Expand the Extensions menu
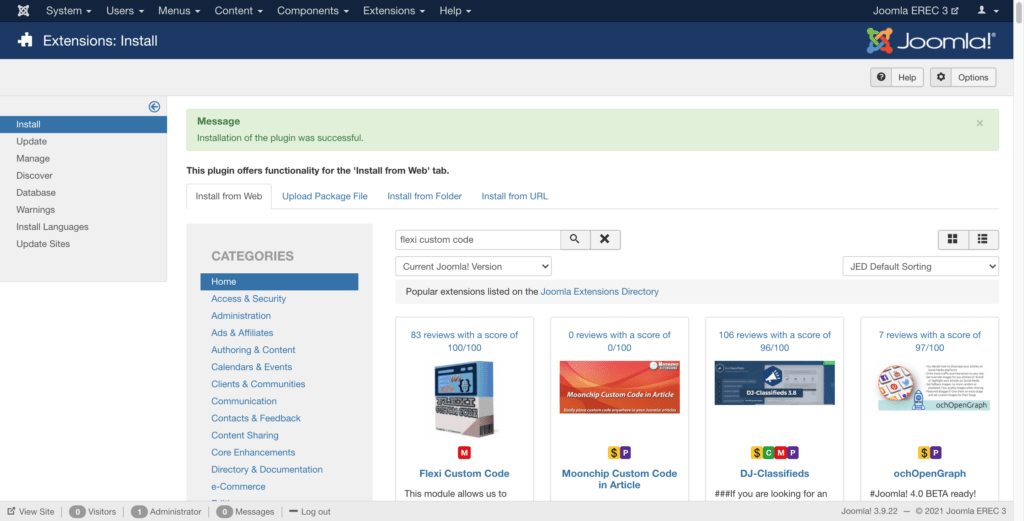This screenshot has width=1024, height=521. (394, 11)
